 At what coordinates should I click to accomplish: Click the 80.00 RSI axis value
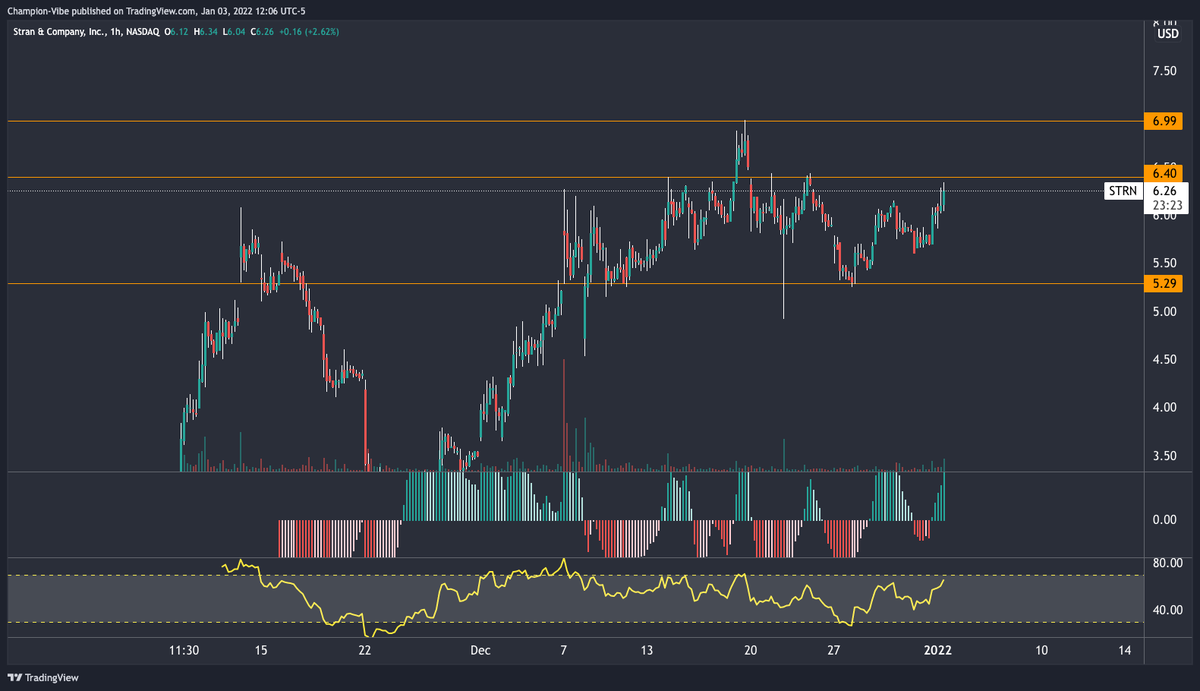(x=1167, y=562)
